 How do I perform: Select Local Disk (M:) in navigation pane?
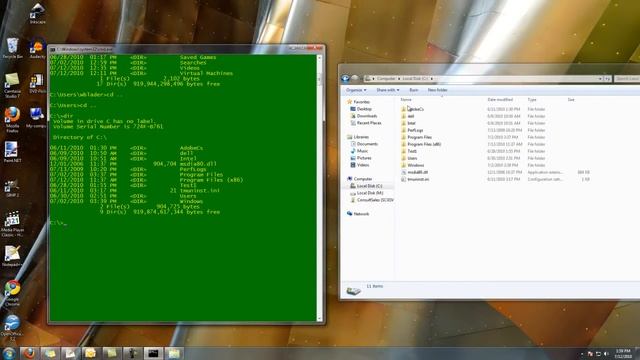367,193
